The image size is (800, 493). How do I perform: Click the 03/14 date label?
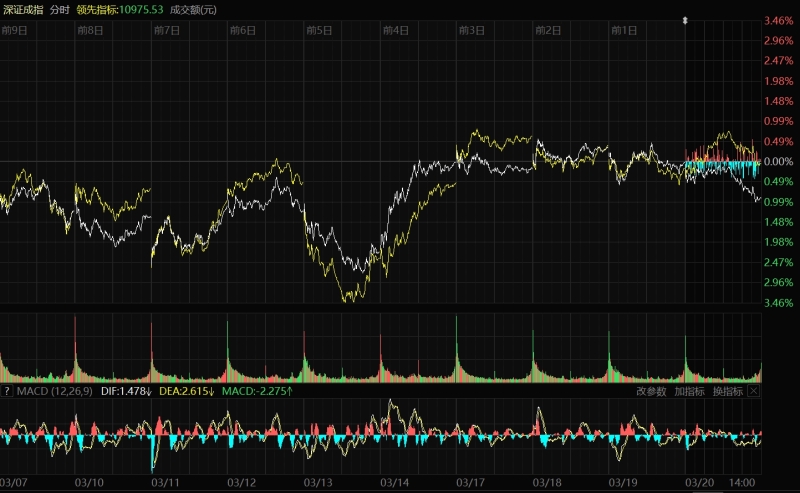394,483
